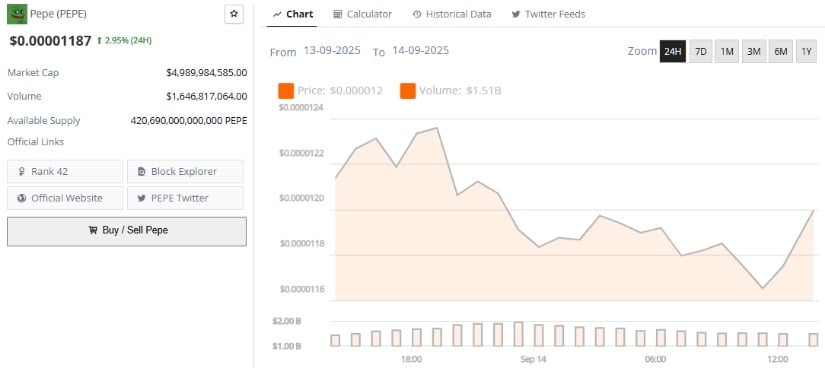Click the volume value $1,646,817,064.00
This screenshot has height=368, width=825.
(207, 96)
